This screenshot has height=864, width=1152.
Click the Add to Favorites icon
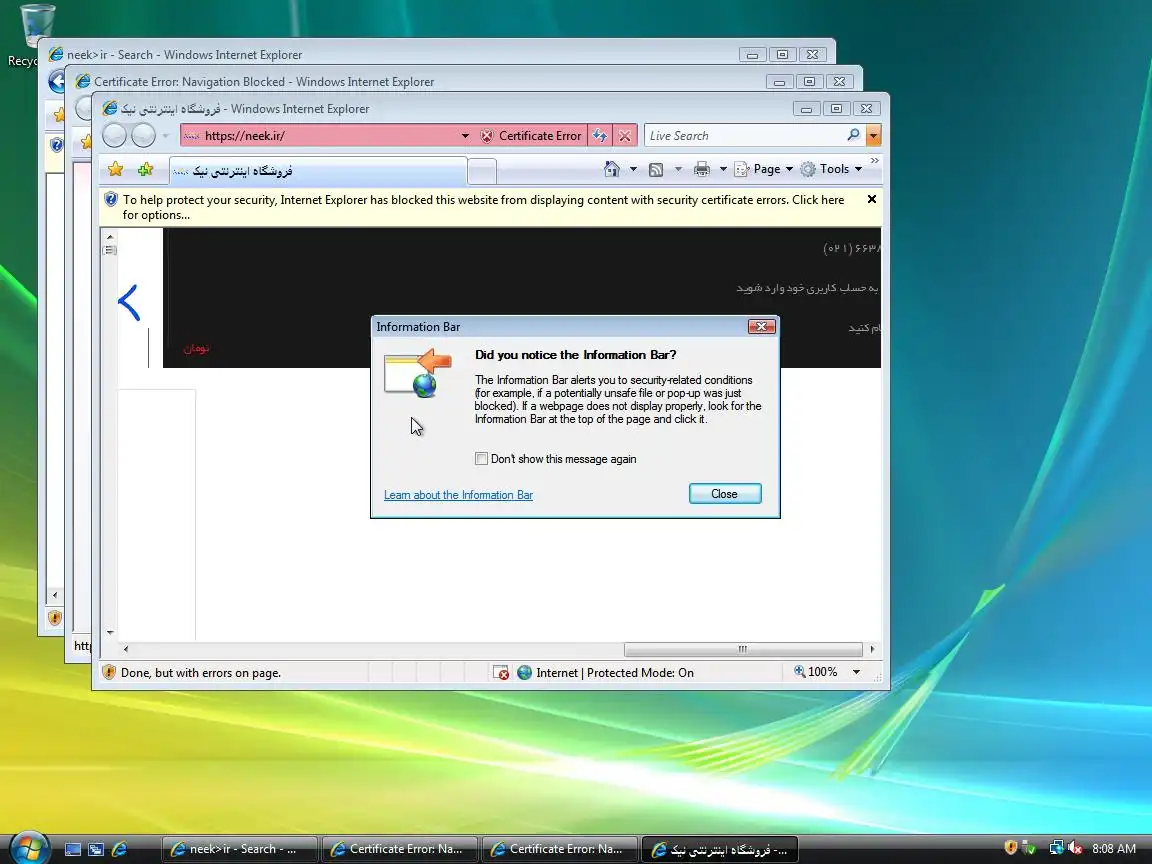145,170
